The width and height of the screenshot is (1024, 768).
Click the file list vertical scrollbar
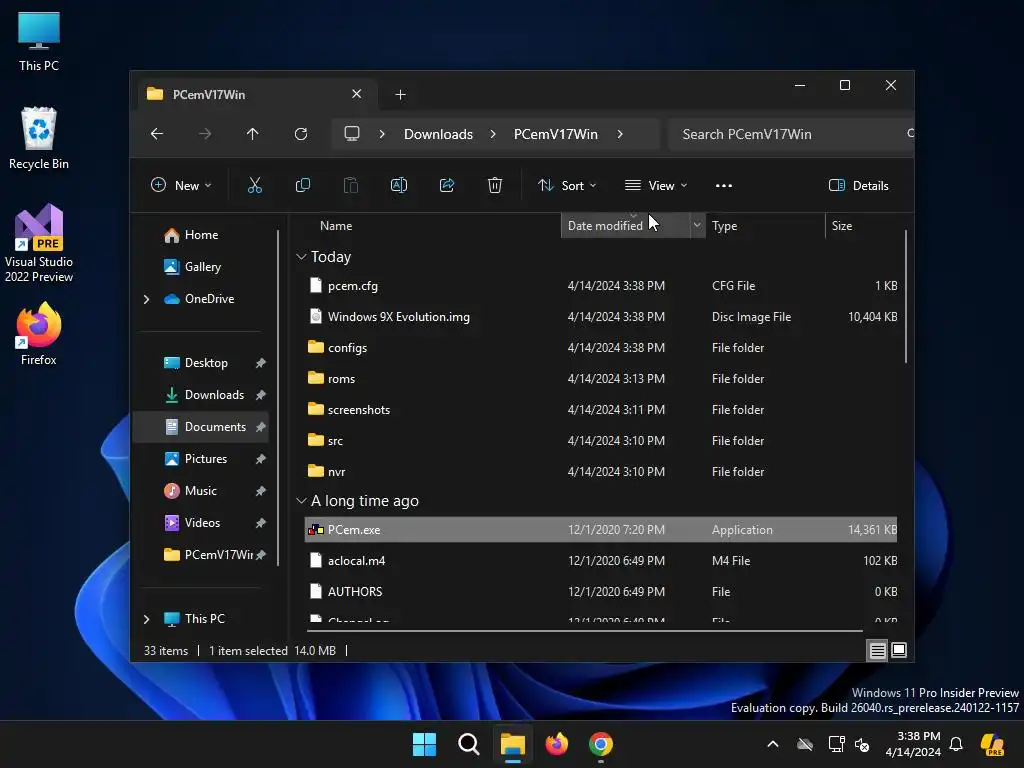(x=906, y=296)
